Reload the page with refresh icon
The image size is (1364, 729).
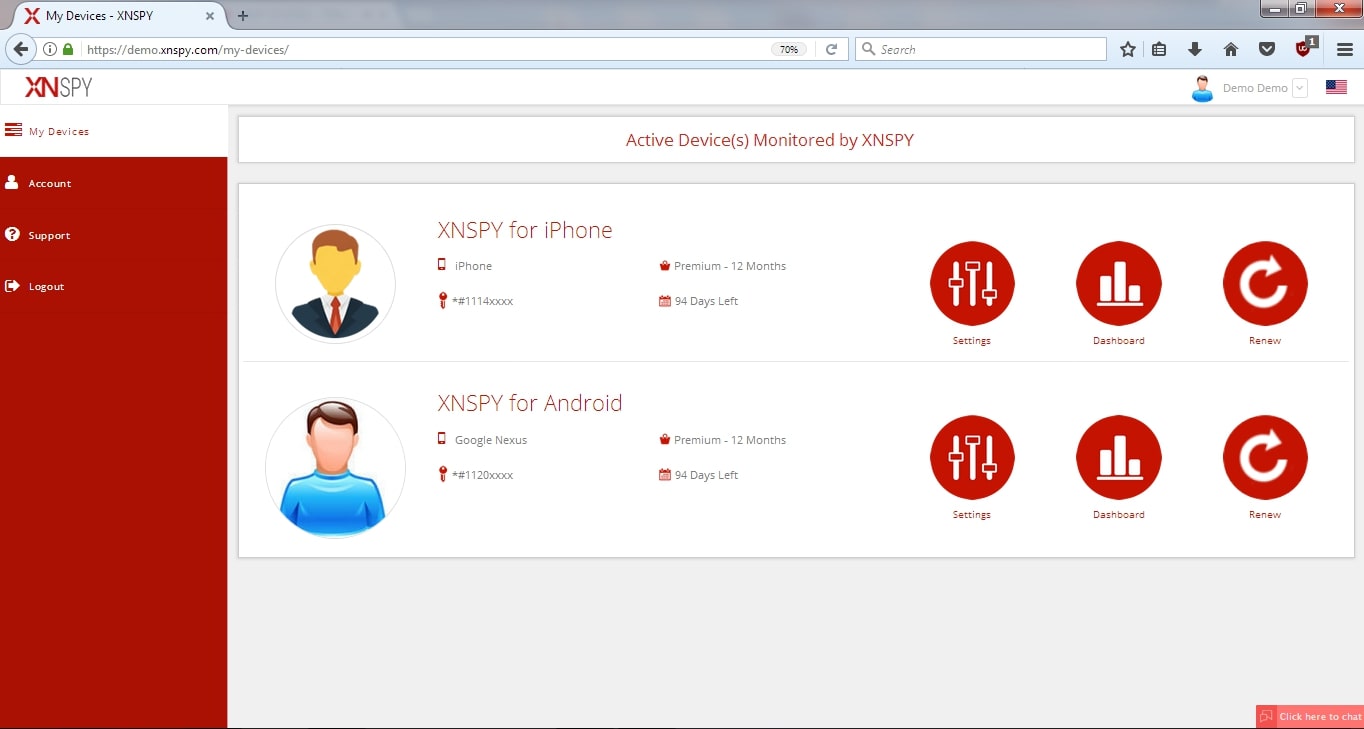click(x=831, y=49)
